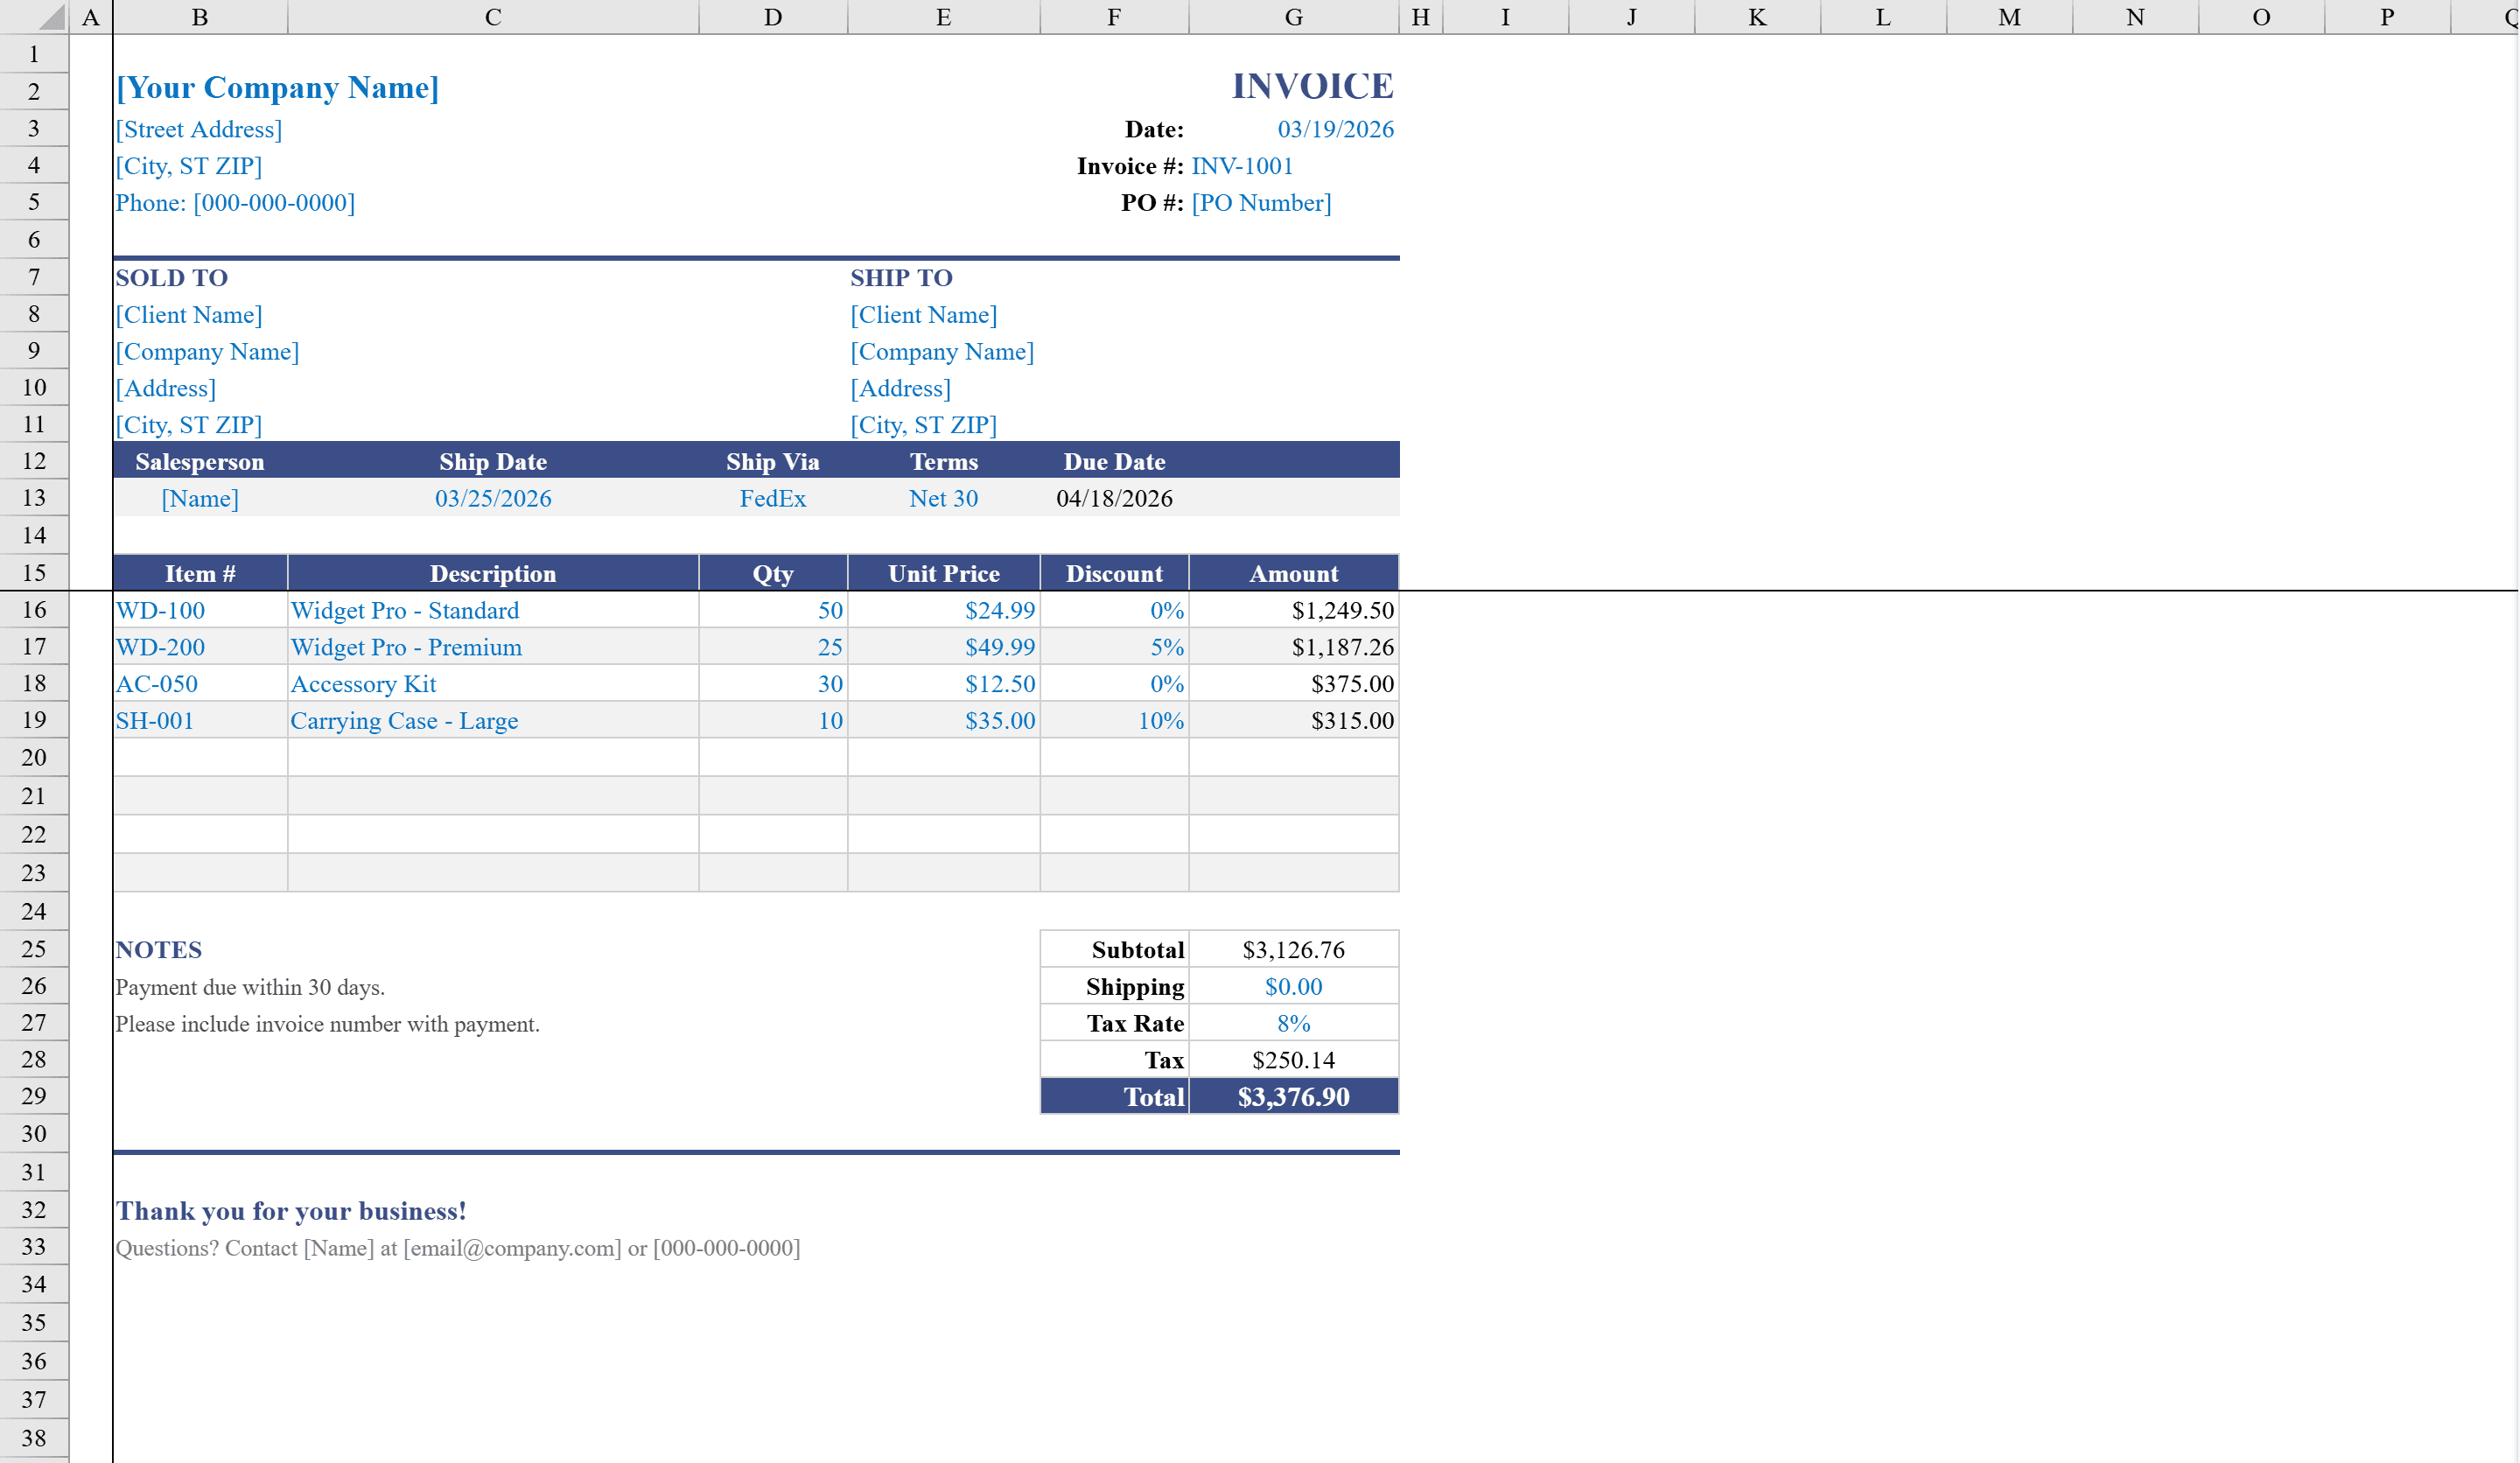This screenshot has height=1463, width=2520.
Task: Click the Questions? Contact line
Action: coord(458,1248)
